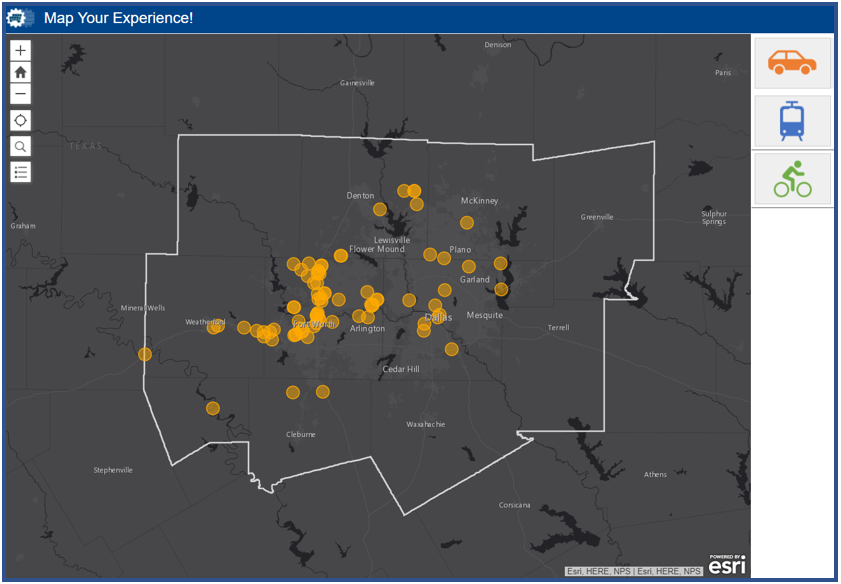Click the Greenville label on the map
This screenshot has height=584, width=841.
click(x=597, y=217)
